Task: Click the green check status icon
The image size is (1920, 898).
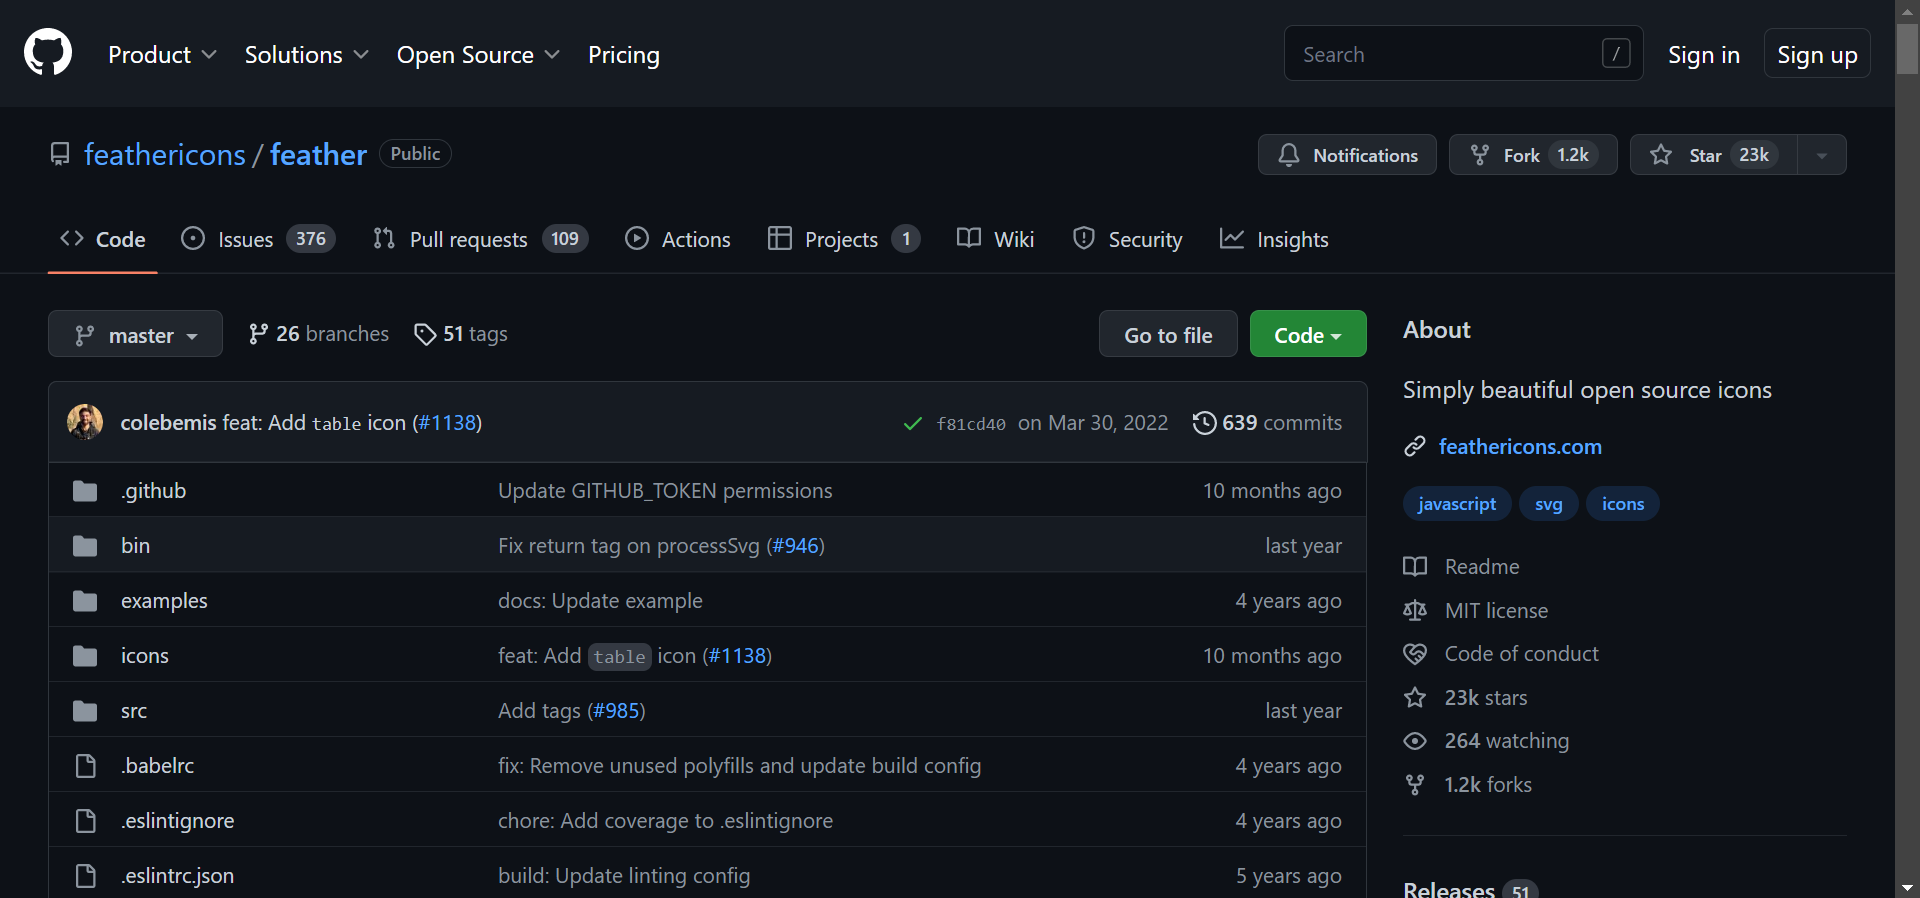Action: coord(913,424)
